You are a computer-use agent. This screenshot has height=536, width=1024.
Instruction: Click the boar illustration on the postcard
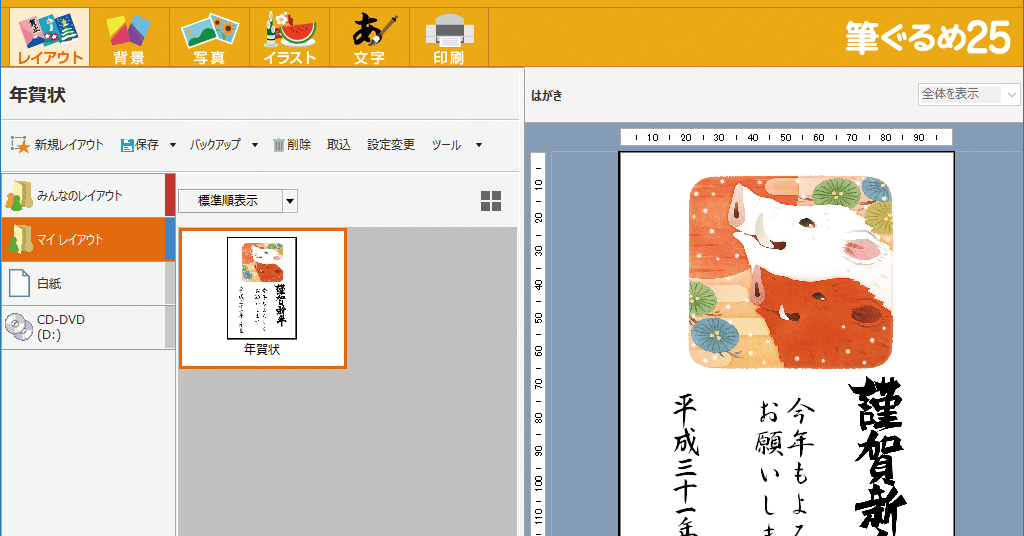coord(791,272)
